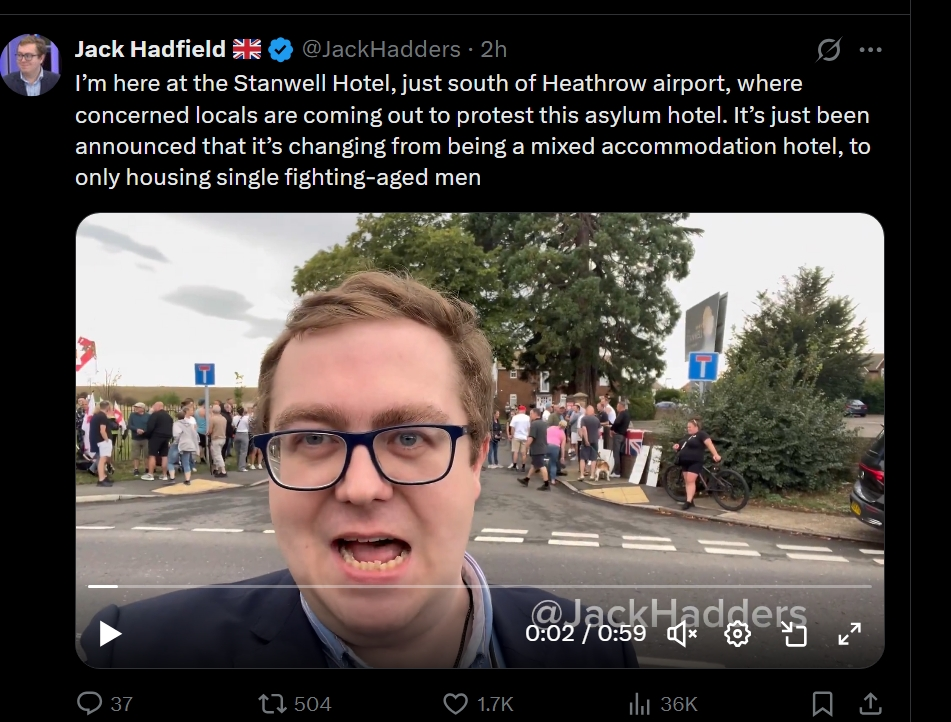Seek on the video progress bar

pos(480,586)
